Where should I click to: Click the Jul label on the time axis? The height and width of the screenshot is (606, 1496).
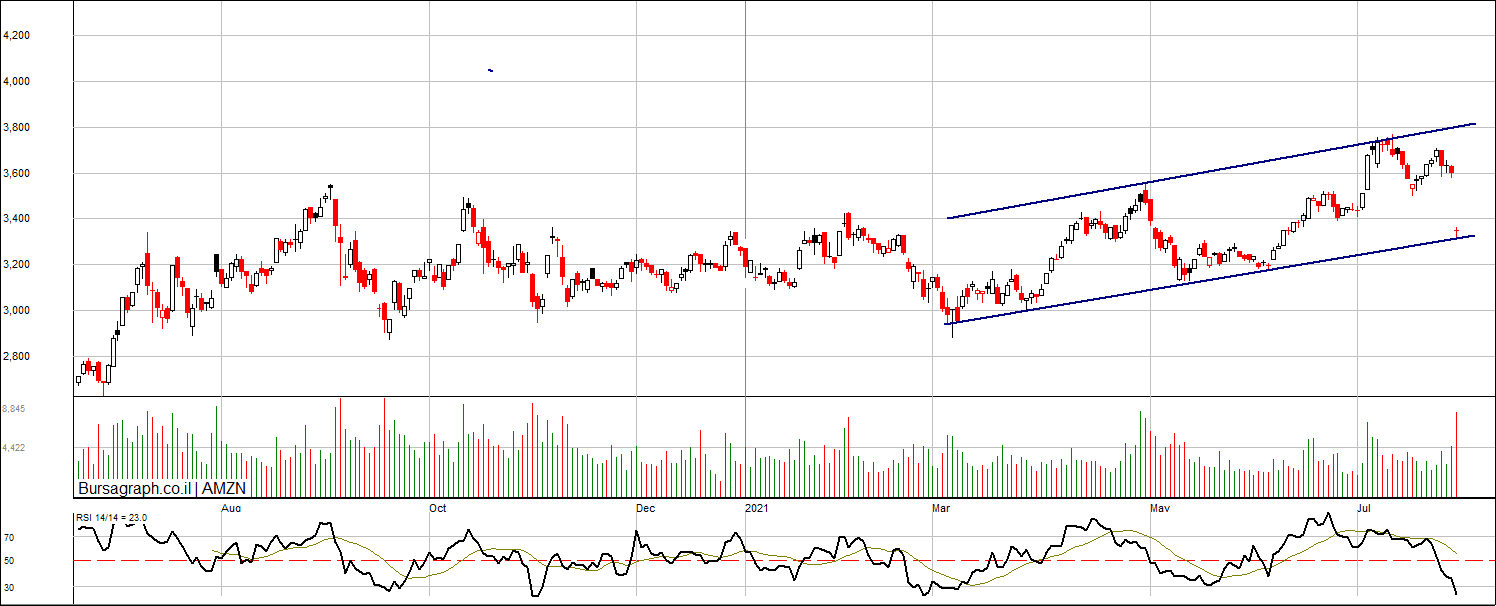(1365, 508)
